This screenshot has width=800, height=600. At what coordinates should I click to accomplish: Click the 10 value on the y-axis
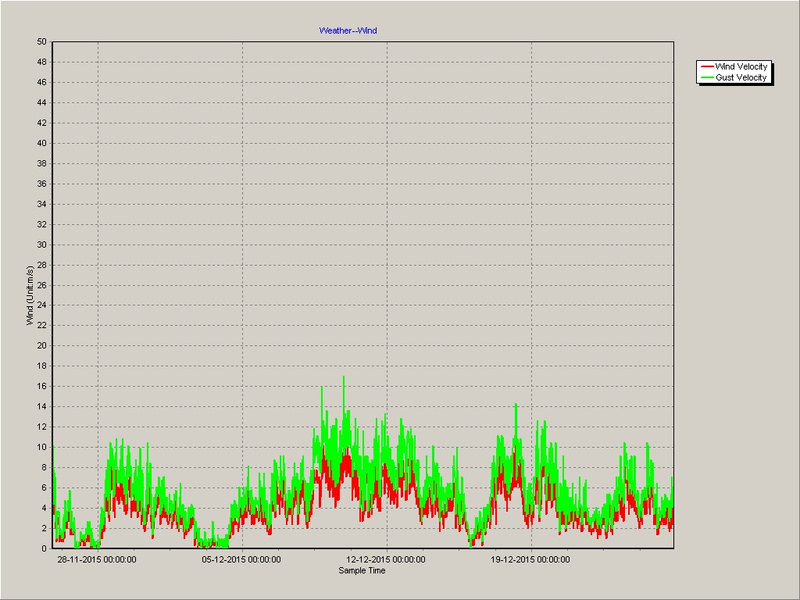click(41, 447)
